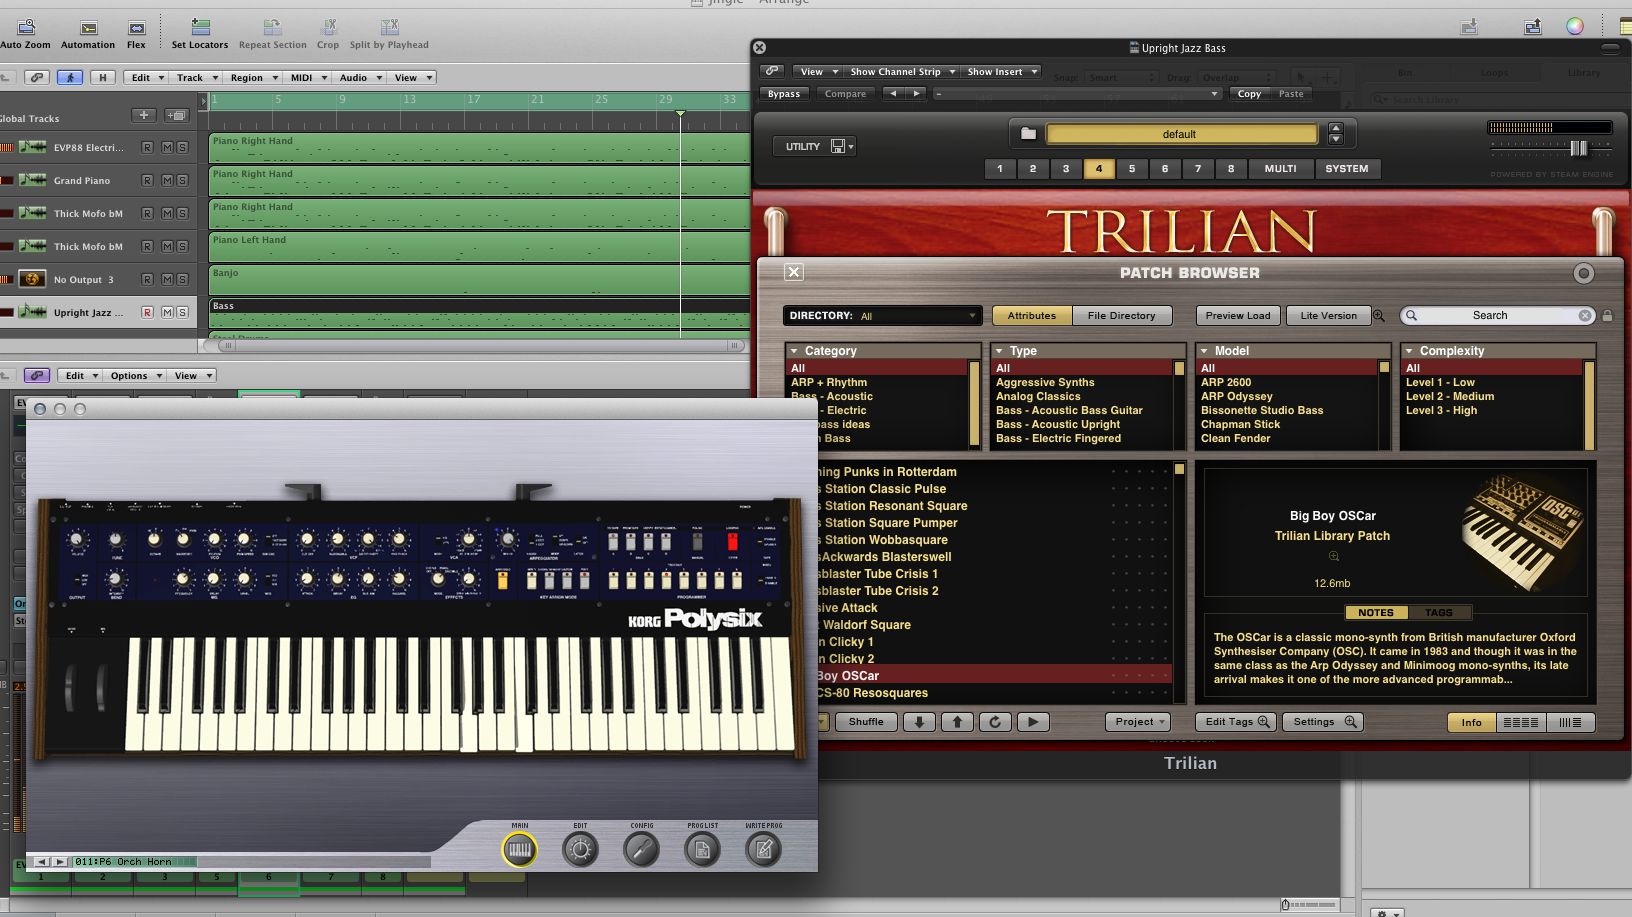Click the No Output 3 track icon
The width and height of the screenshot is (1632, 917).
point(32,279)
